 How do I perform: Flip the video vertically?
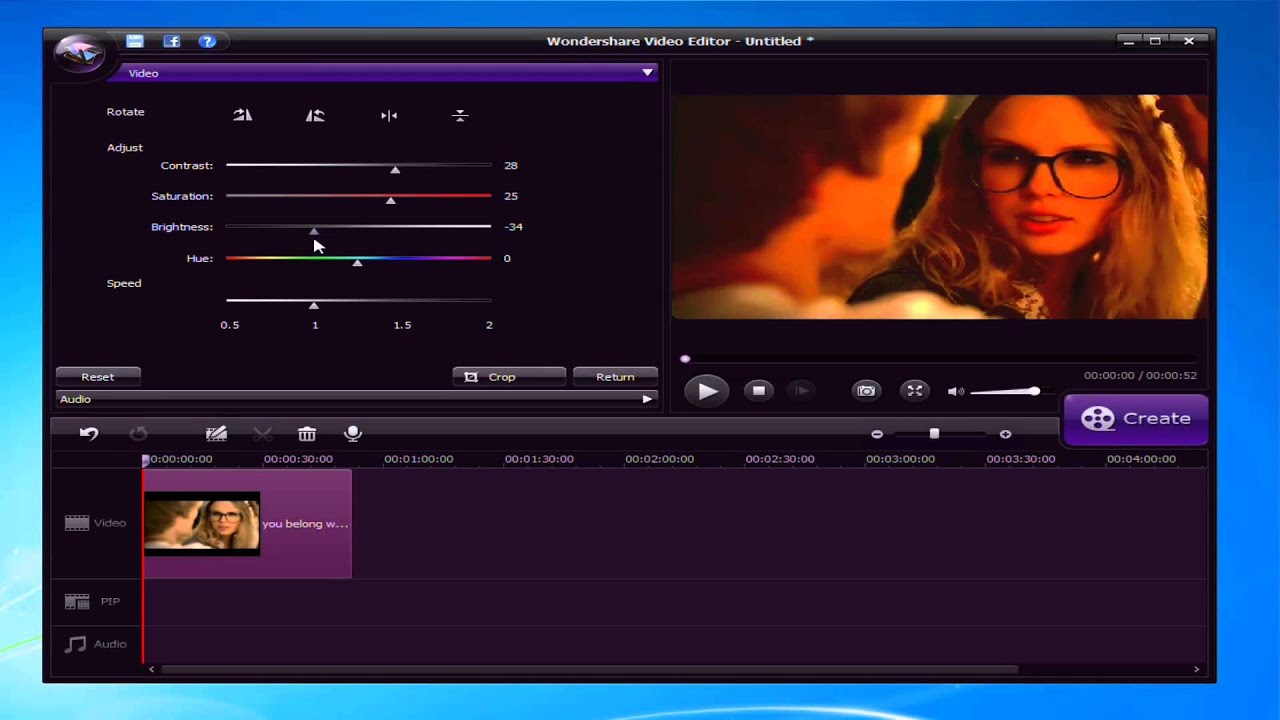460,115
